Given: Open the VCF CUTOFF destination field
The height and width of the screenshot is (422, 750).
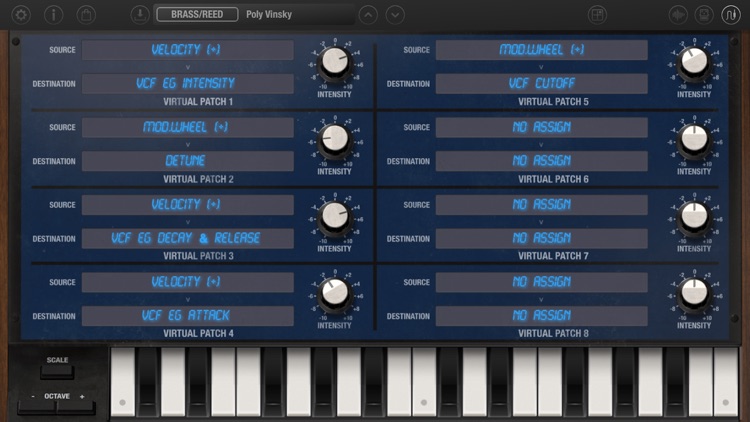Looking at the screenshot, I should (x=541, y=84).
